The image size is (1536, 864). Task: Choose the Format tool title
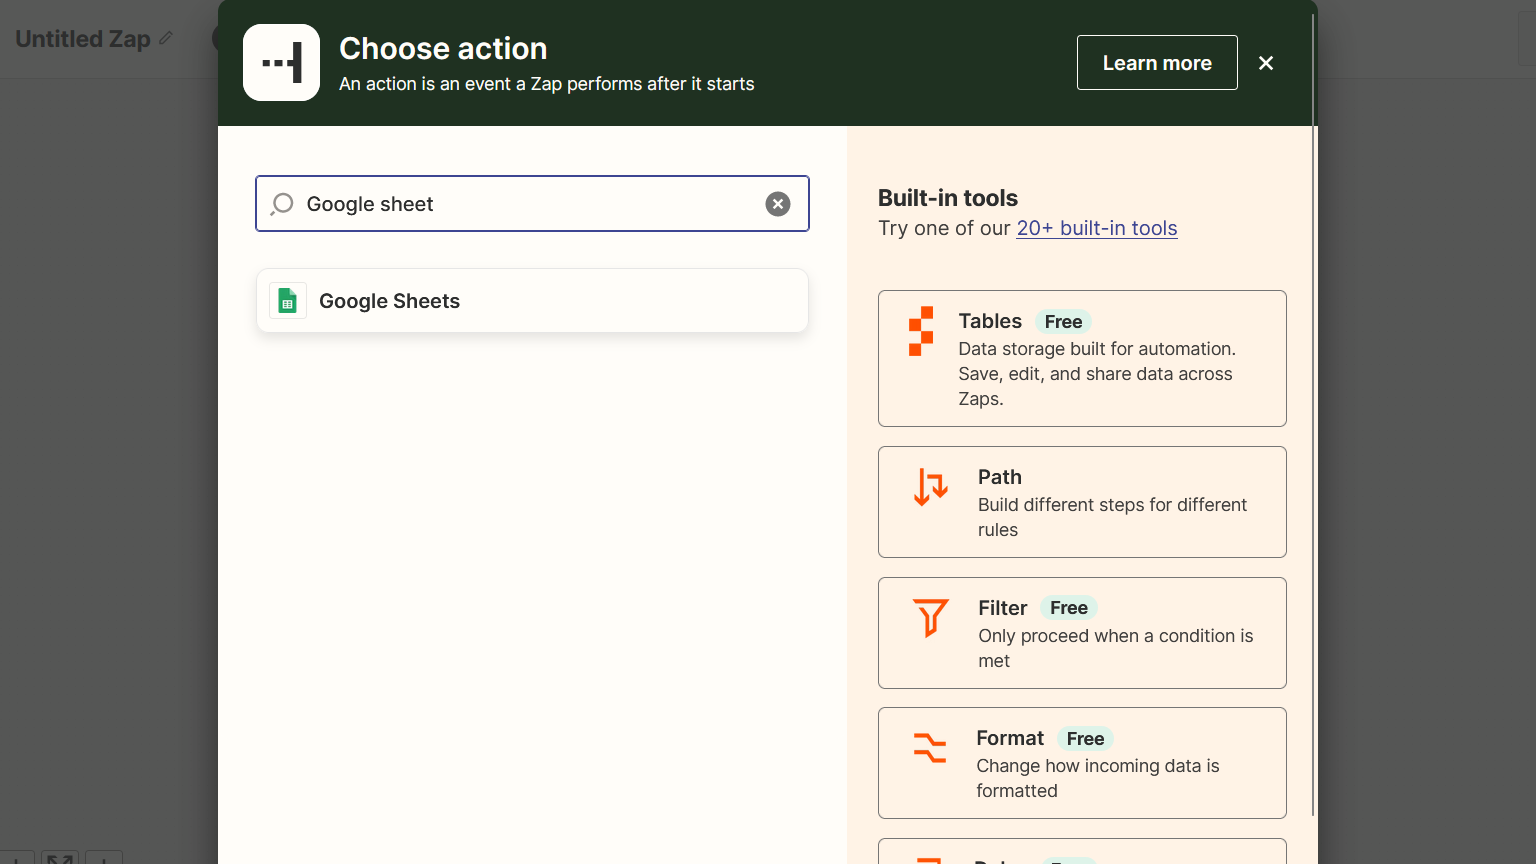point(1009,738)
